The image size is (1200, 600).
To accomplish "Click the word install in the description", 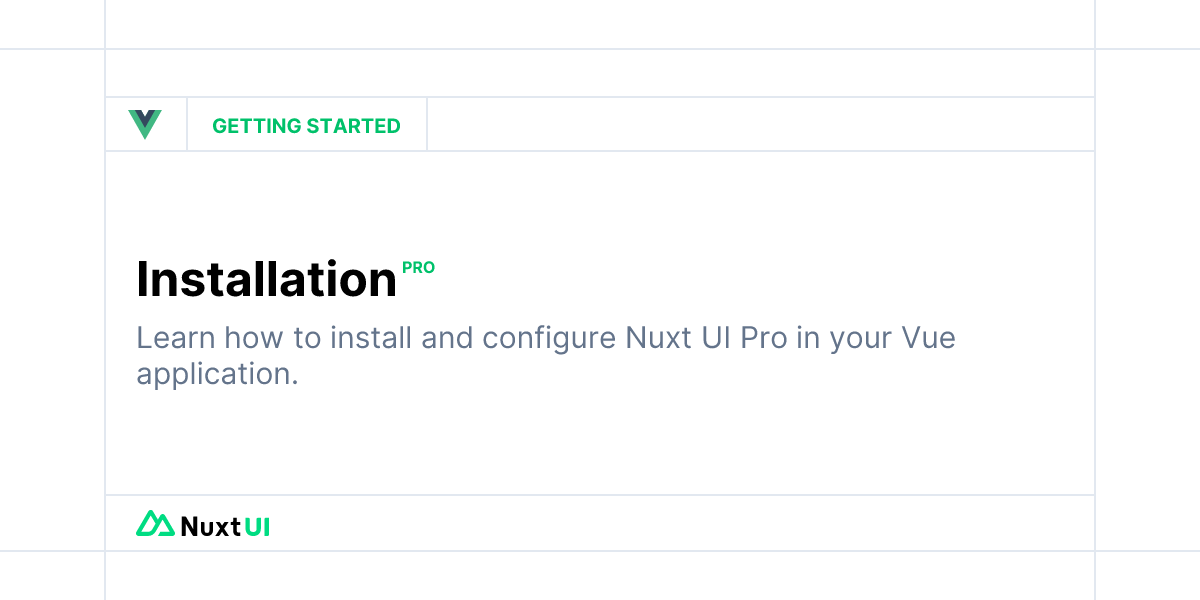I will pyautogui.click(x=372, y=338).
